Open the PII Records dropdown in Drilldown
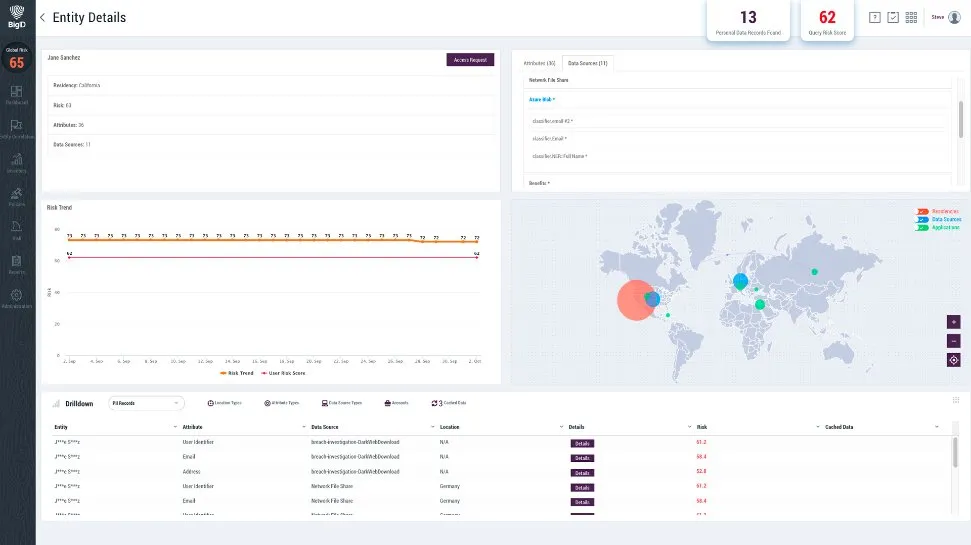The image size is (971, 545). coord(146,403)
